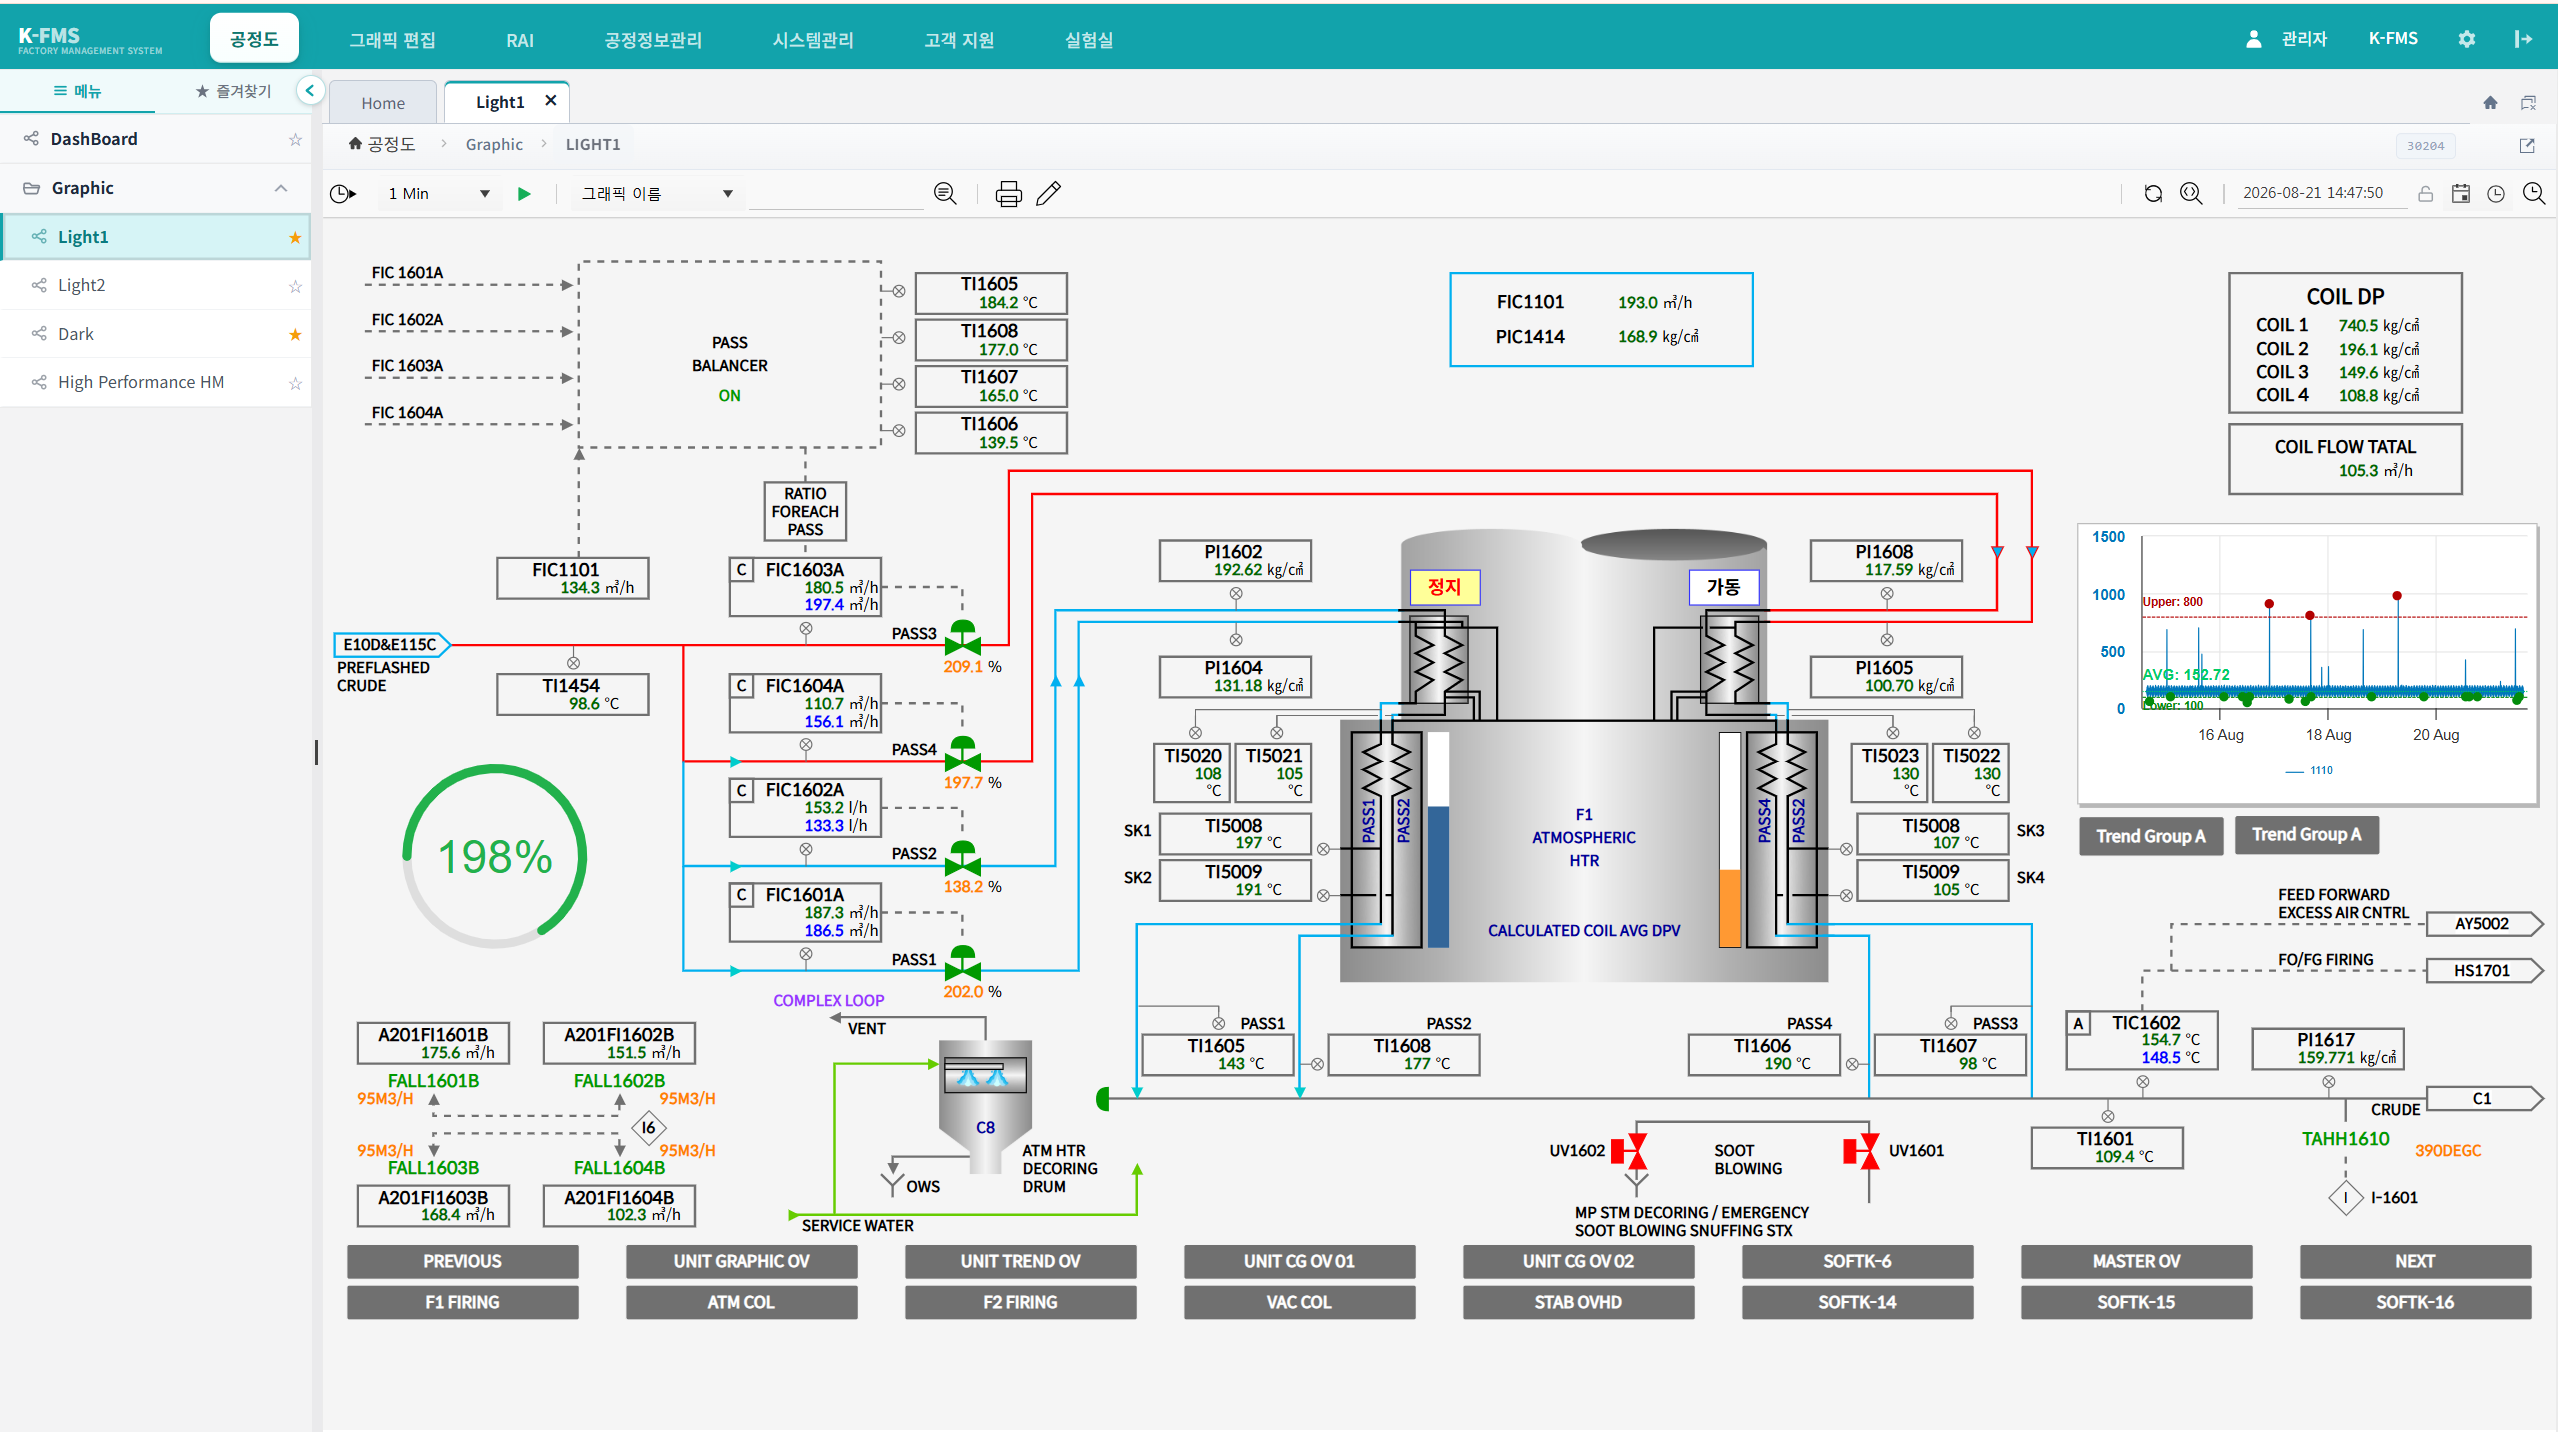Open the 공정정보관리 menu
2558x1432 pixels.
[653, 40]
